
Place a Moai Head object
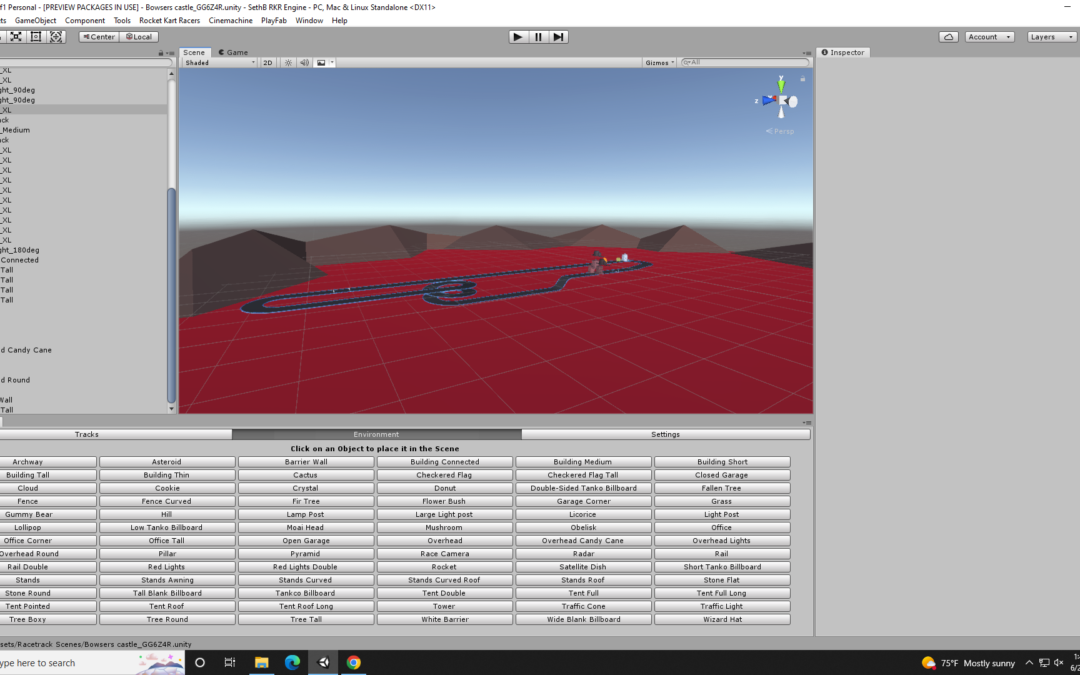tap(305, 528)
